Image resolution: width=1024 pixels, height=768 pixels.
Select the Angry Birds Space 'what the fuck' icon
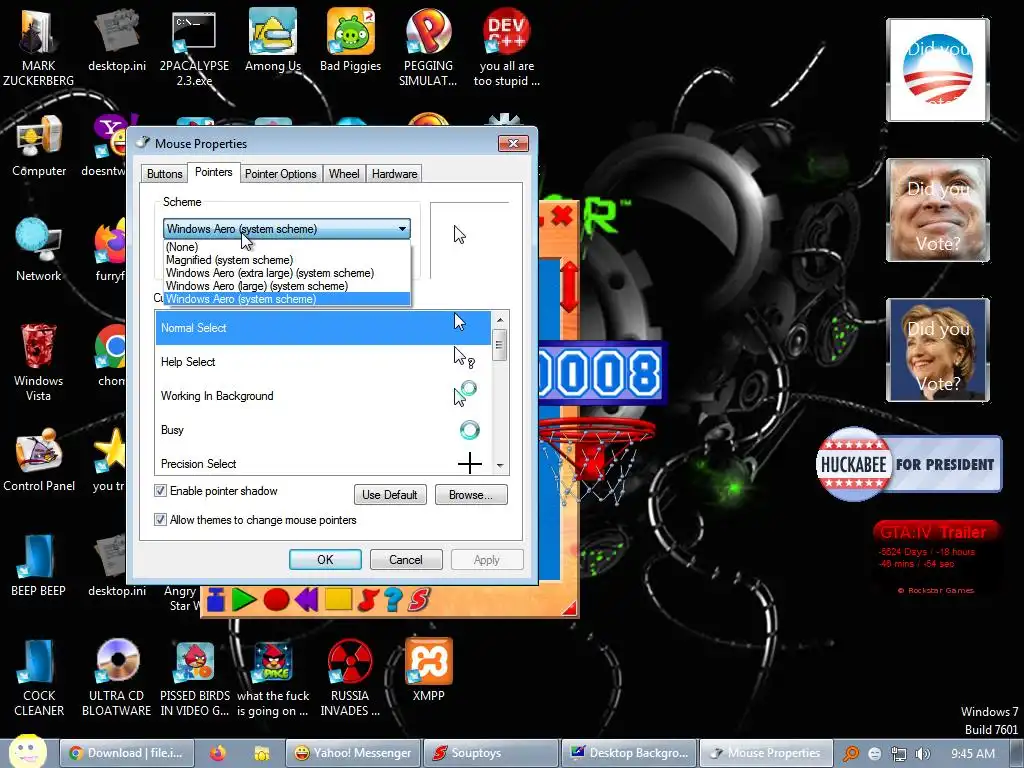coord(272,678)
